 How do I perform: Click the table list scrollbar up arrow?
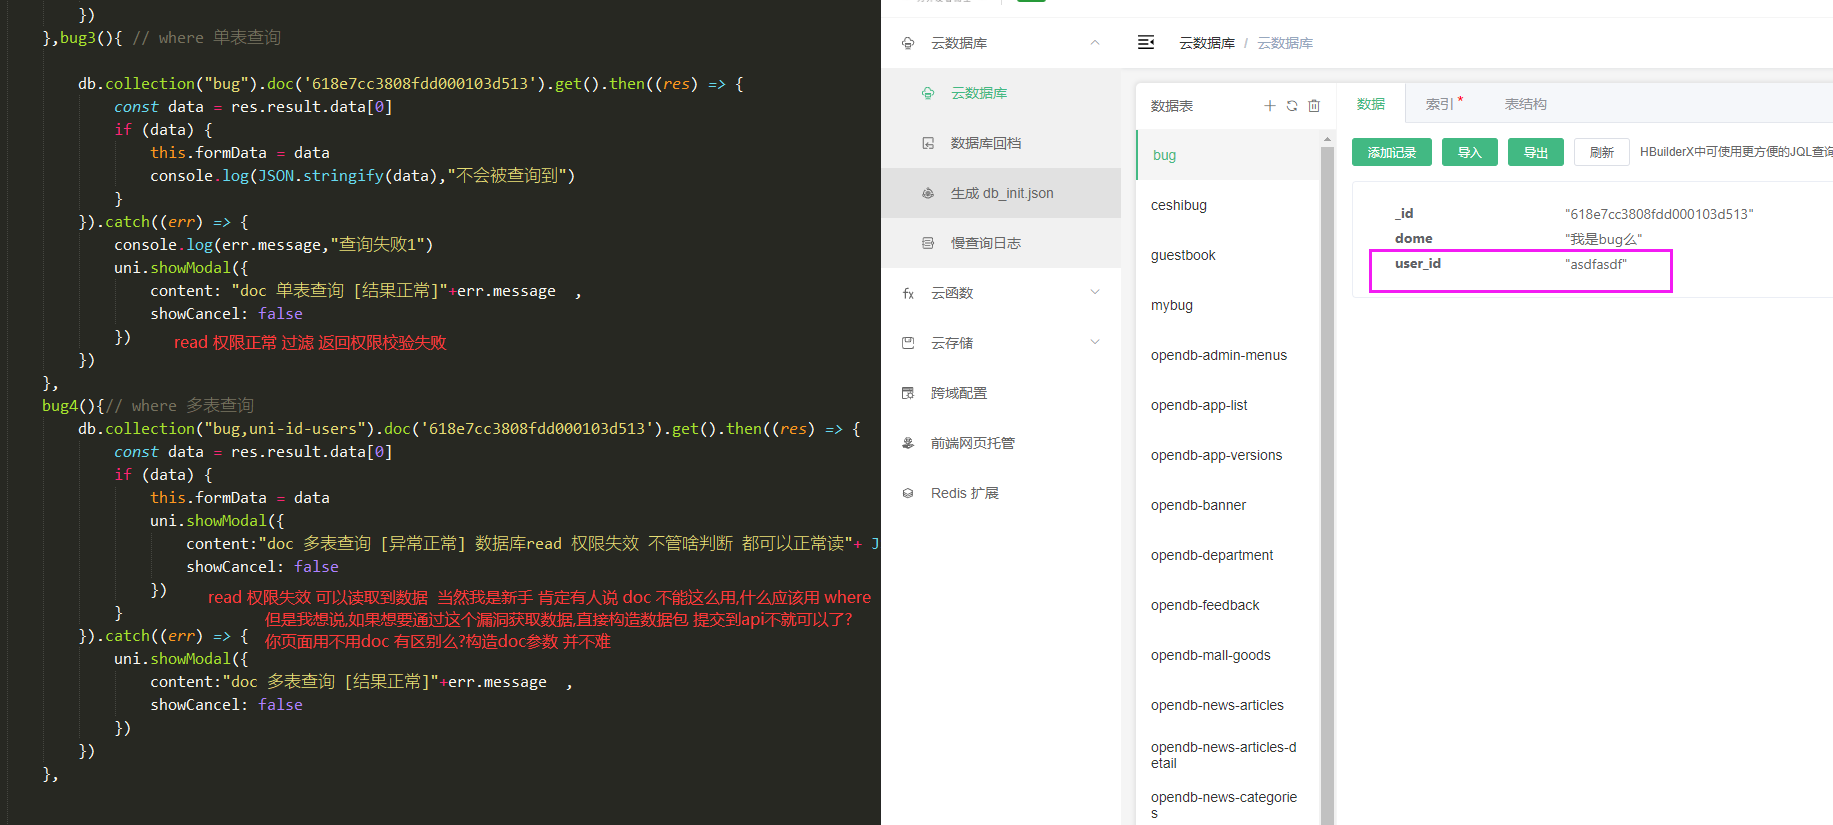pos(1327,139)
